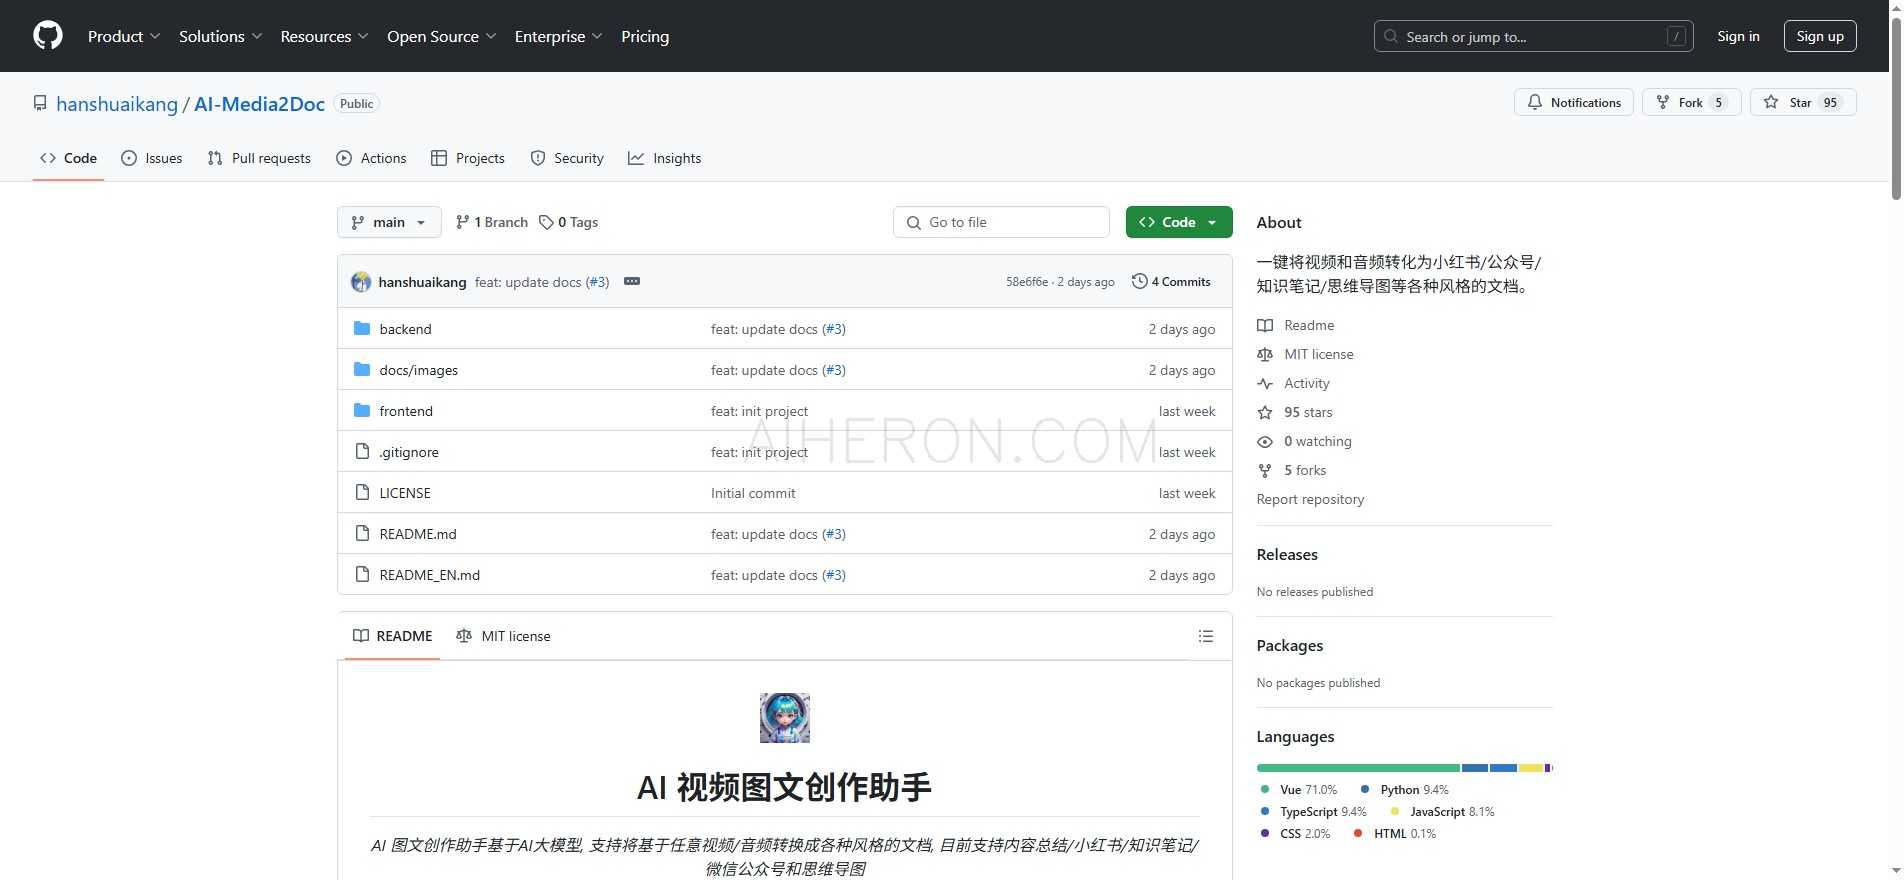Image resolution: width=1904 pixels, height=880 pixels.
Task: Expand the Enterprise menu
Action: point(559,36)
